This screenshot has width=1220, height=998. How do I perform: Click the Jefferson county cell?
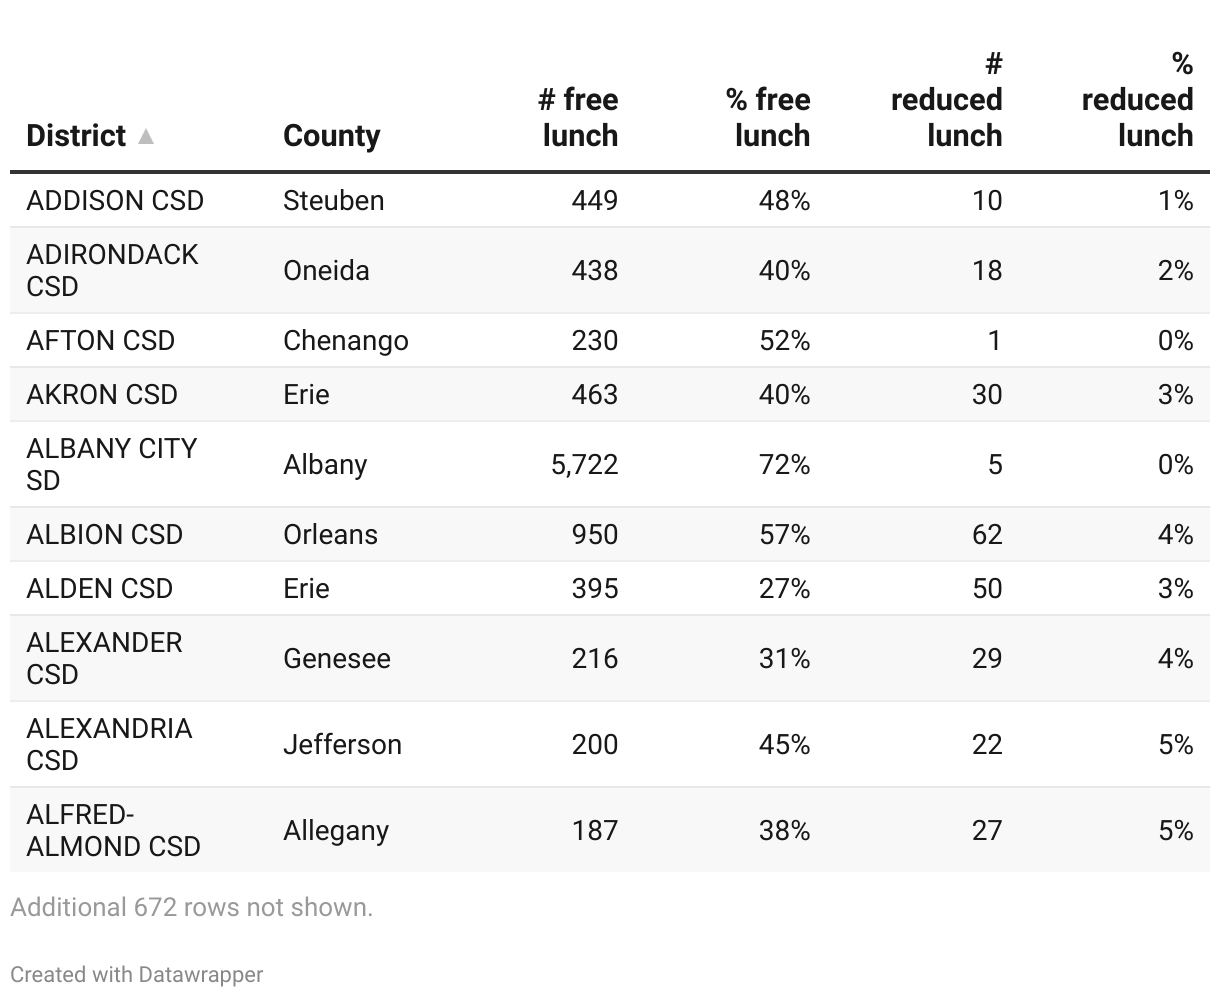(x=342, y=745)
